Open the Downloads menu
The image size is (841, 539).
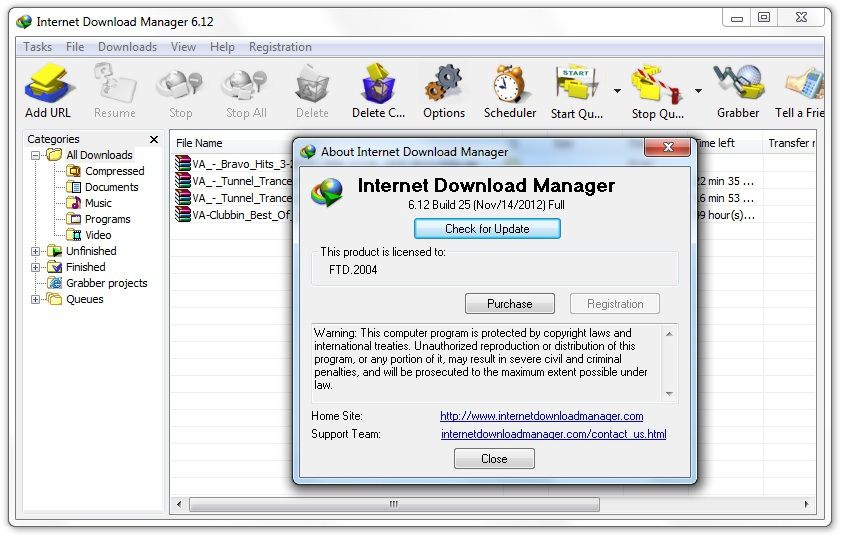[128, 47]
